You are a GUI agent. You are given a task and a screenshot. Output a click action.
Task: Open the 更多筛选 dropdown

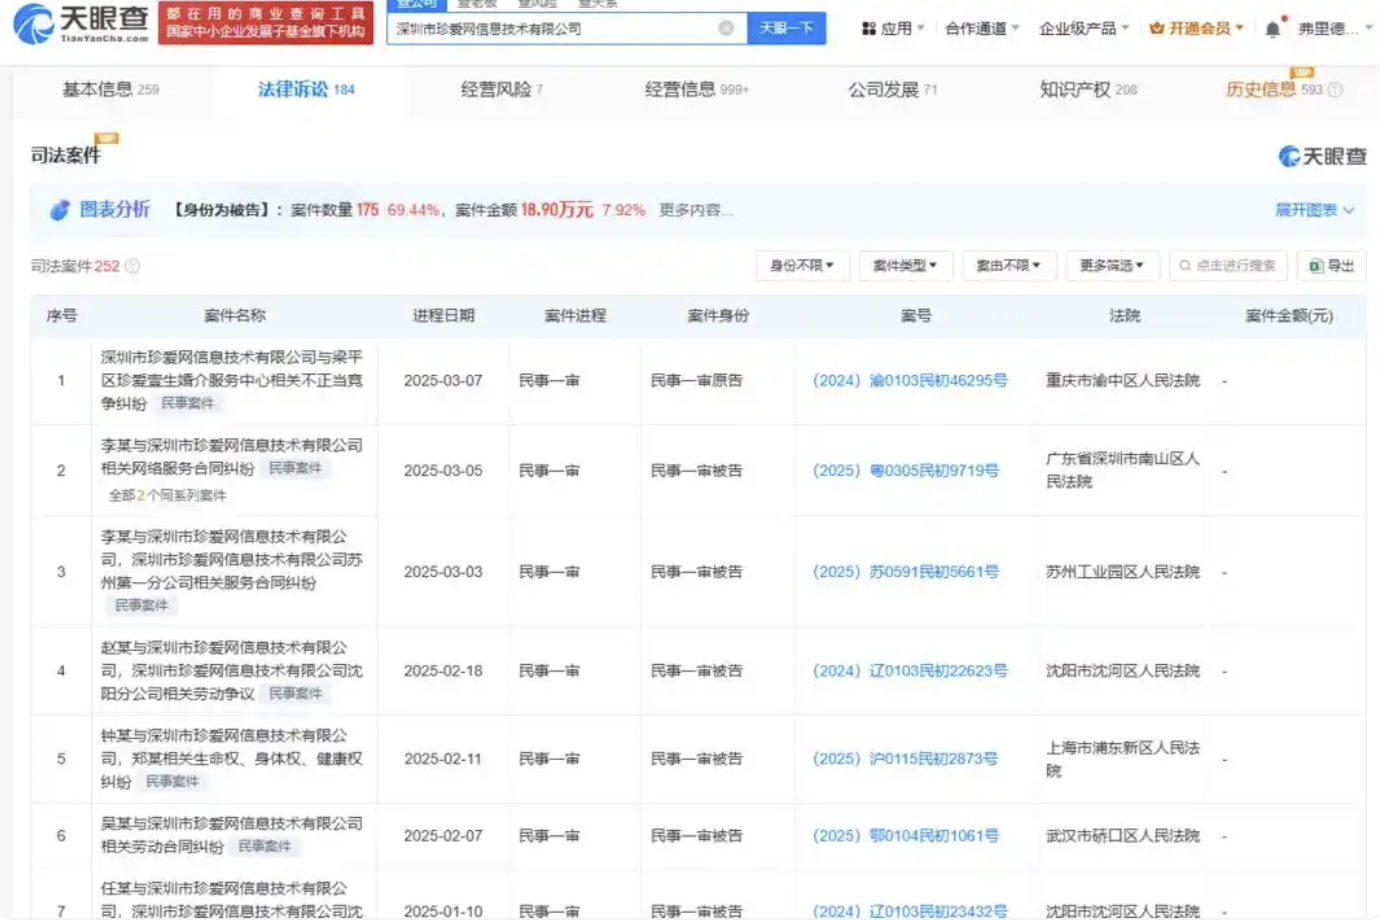(1111, 266)
